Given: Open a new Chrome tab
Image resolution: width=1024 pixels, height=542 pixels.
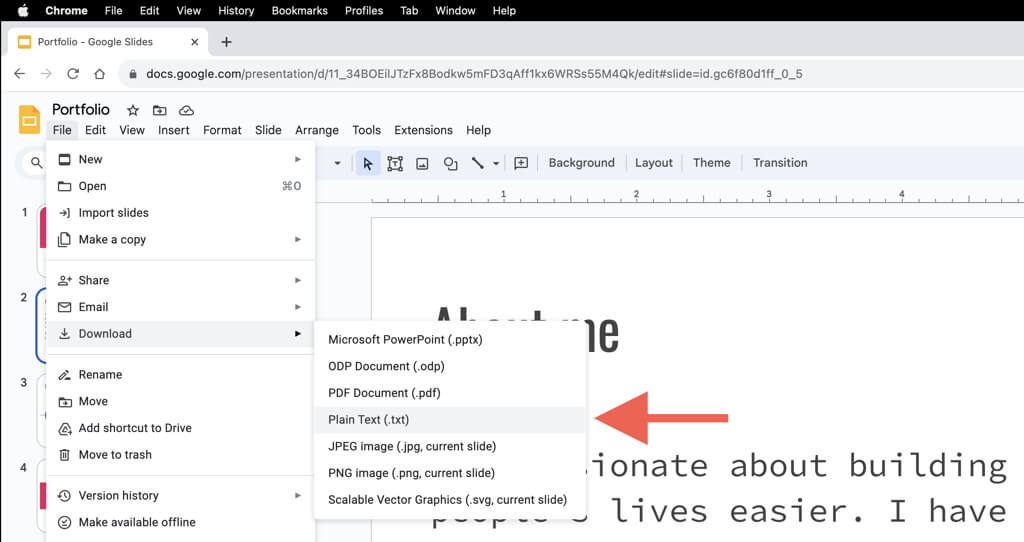Looking at the screenshot, I should (x=226, y=42).
